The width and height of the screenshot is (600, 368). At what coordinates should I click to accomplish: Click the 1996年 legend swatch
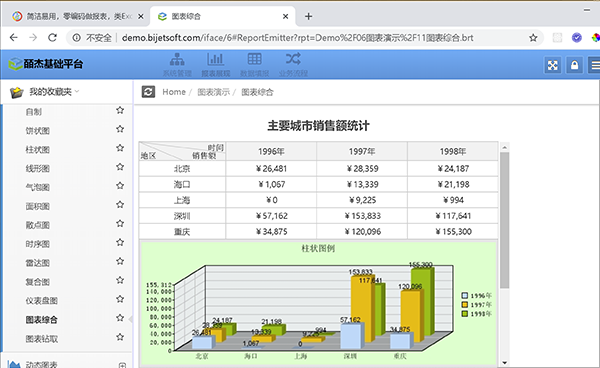pos(465,295)
